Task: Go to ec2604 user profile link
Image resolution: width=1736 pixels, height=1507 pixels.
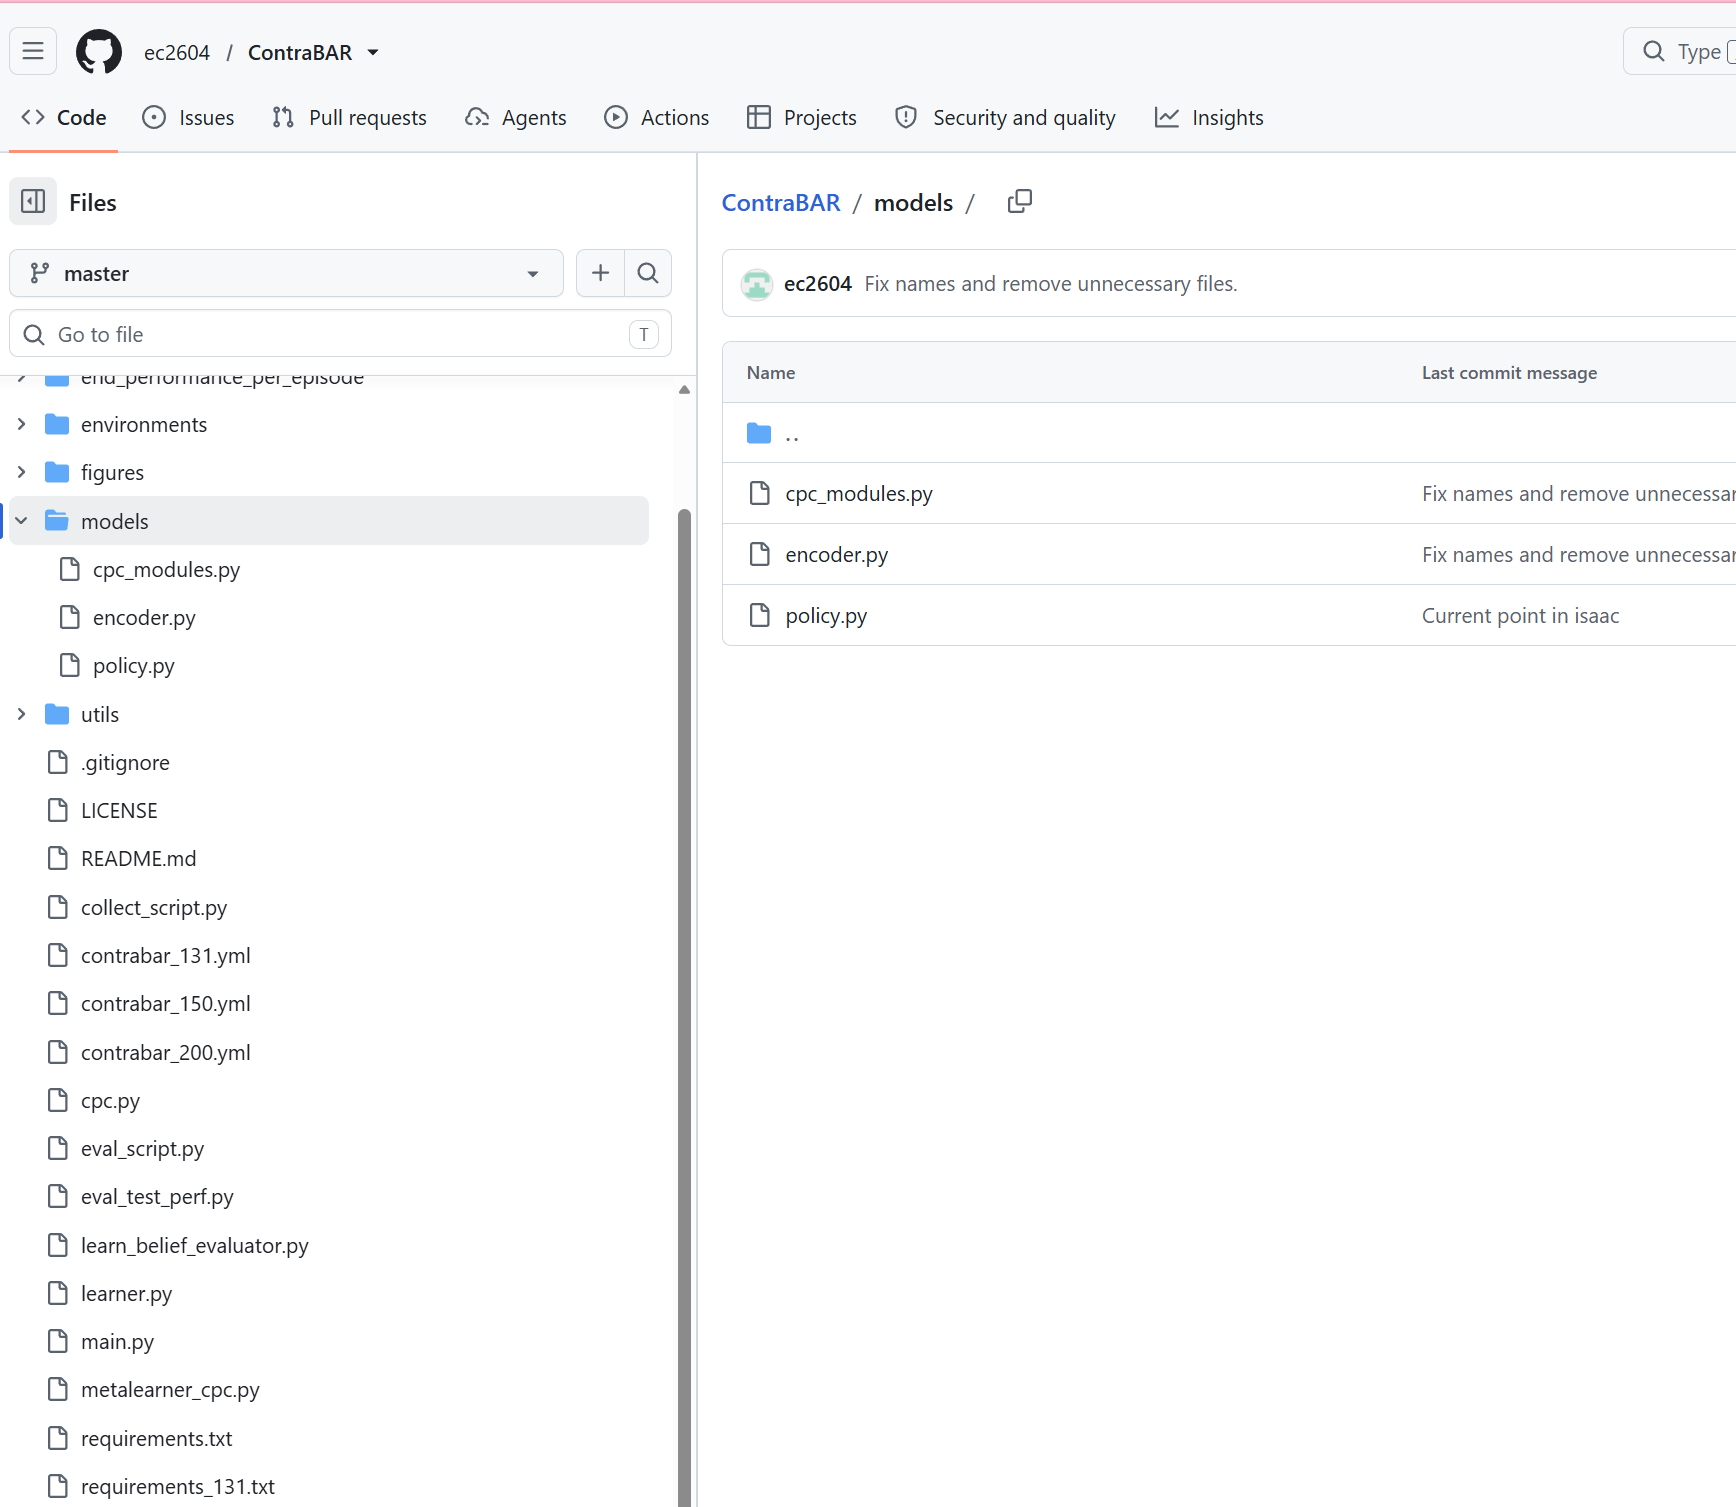Action: pyautogui.click(x=177, y=52)
